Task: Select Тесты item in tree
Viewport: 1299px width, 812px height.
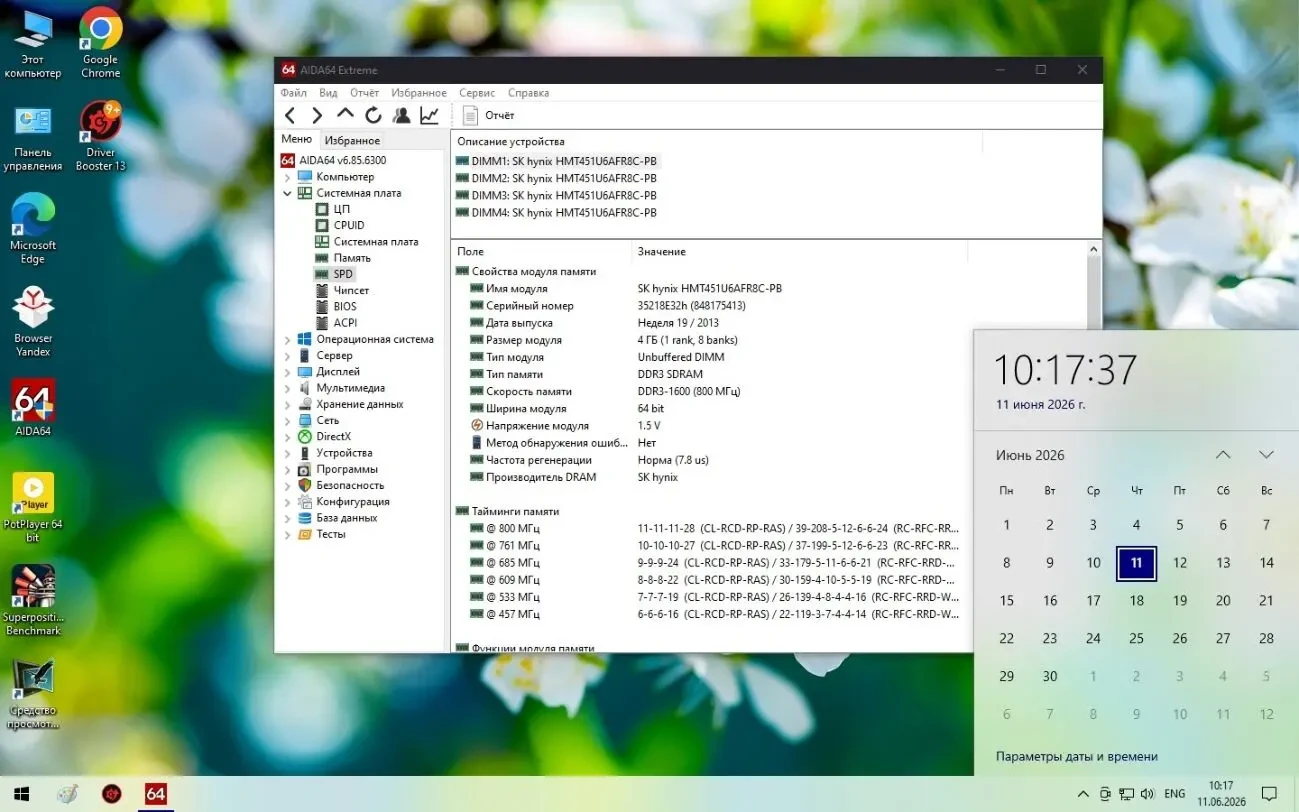Action: pyautogui.click(x=331, y=534)
